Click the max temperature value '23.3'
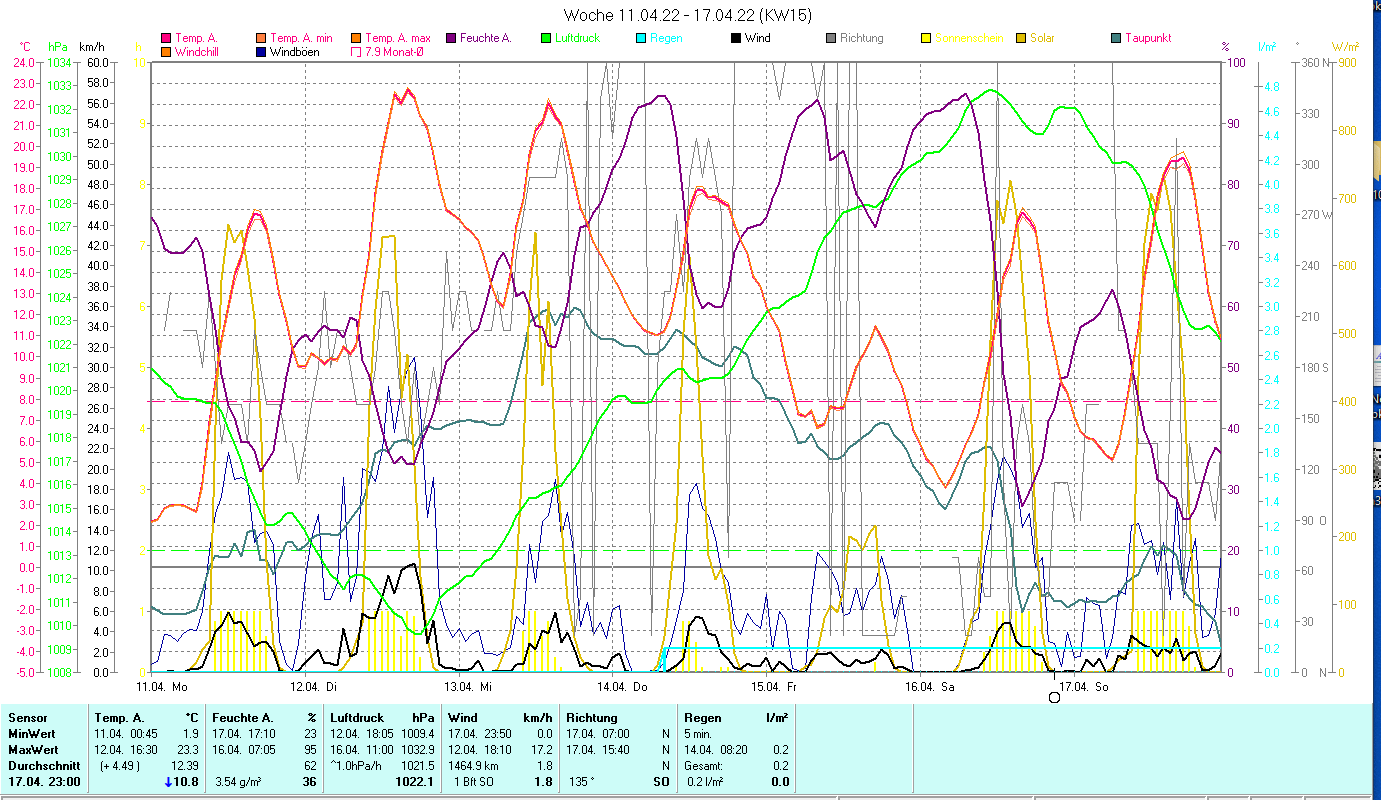The width and height of the screenshot is (1381, 800). coord(187,749)
